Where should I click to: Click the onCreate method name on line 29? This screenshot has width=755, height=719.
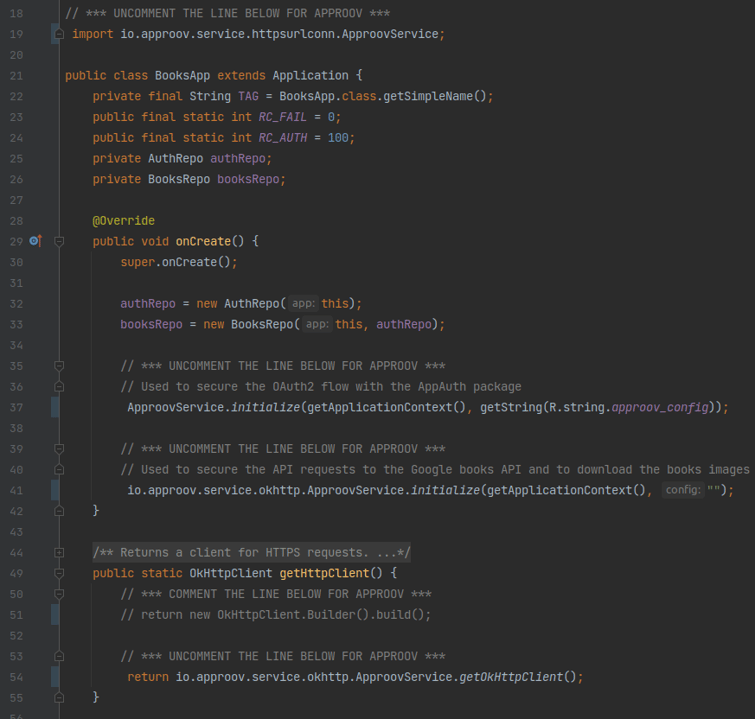203,241
